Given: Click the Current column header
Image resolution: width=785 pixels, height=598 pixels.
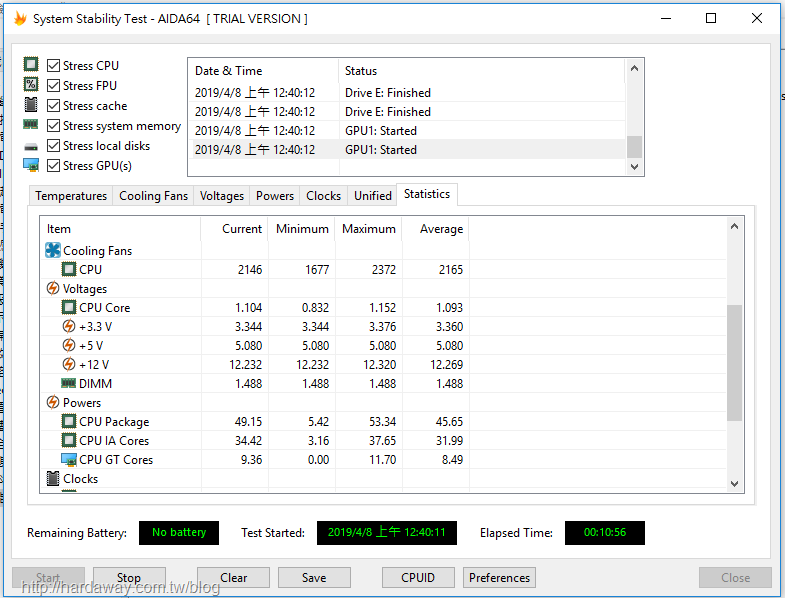Looking at the screenshot, I should (x=234, y=229).
